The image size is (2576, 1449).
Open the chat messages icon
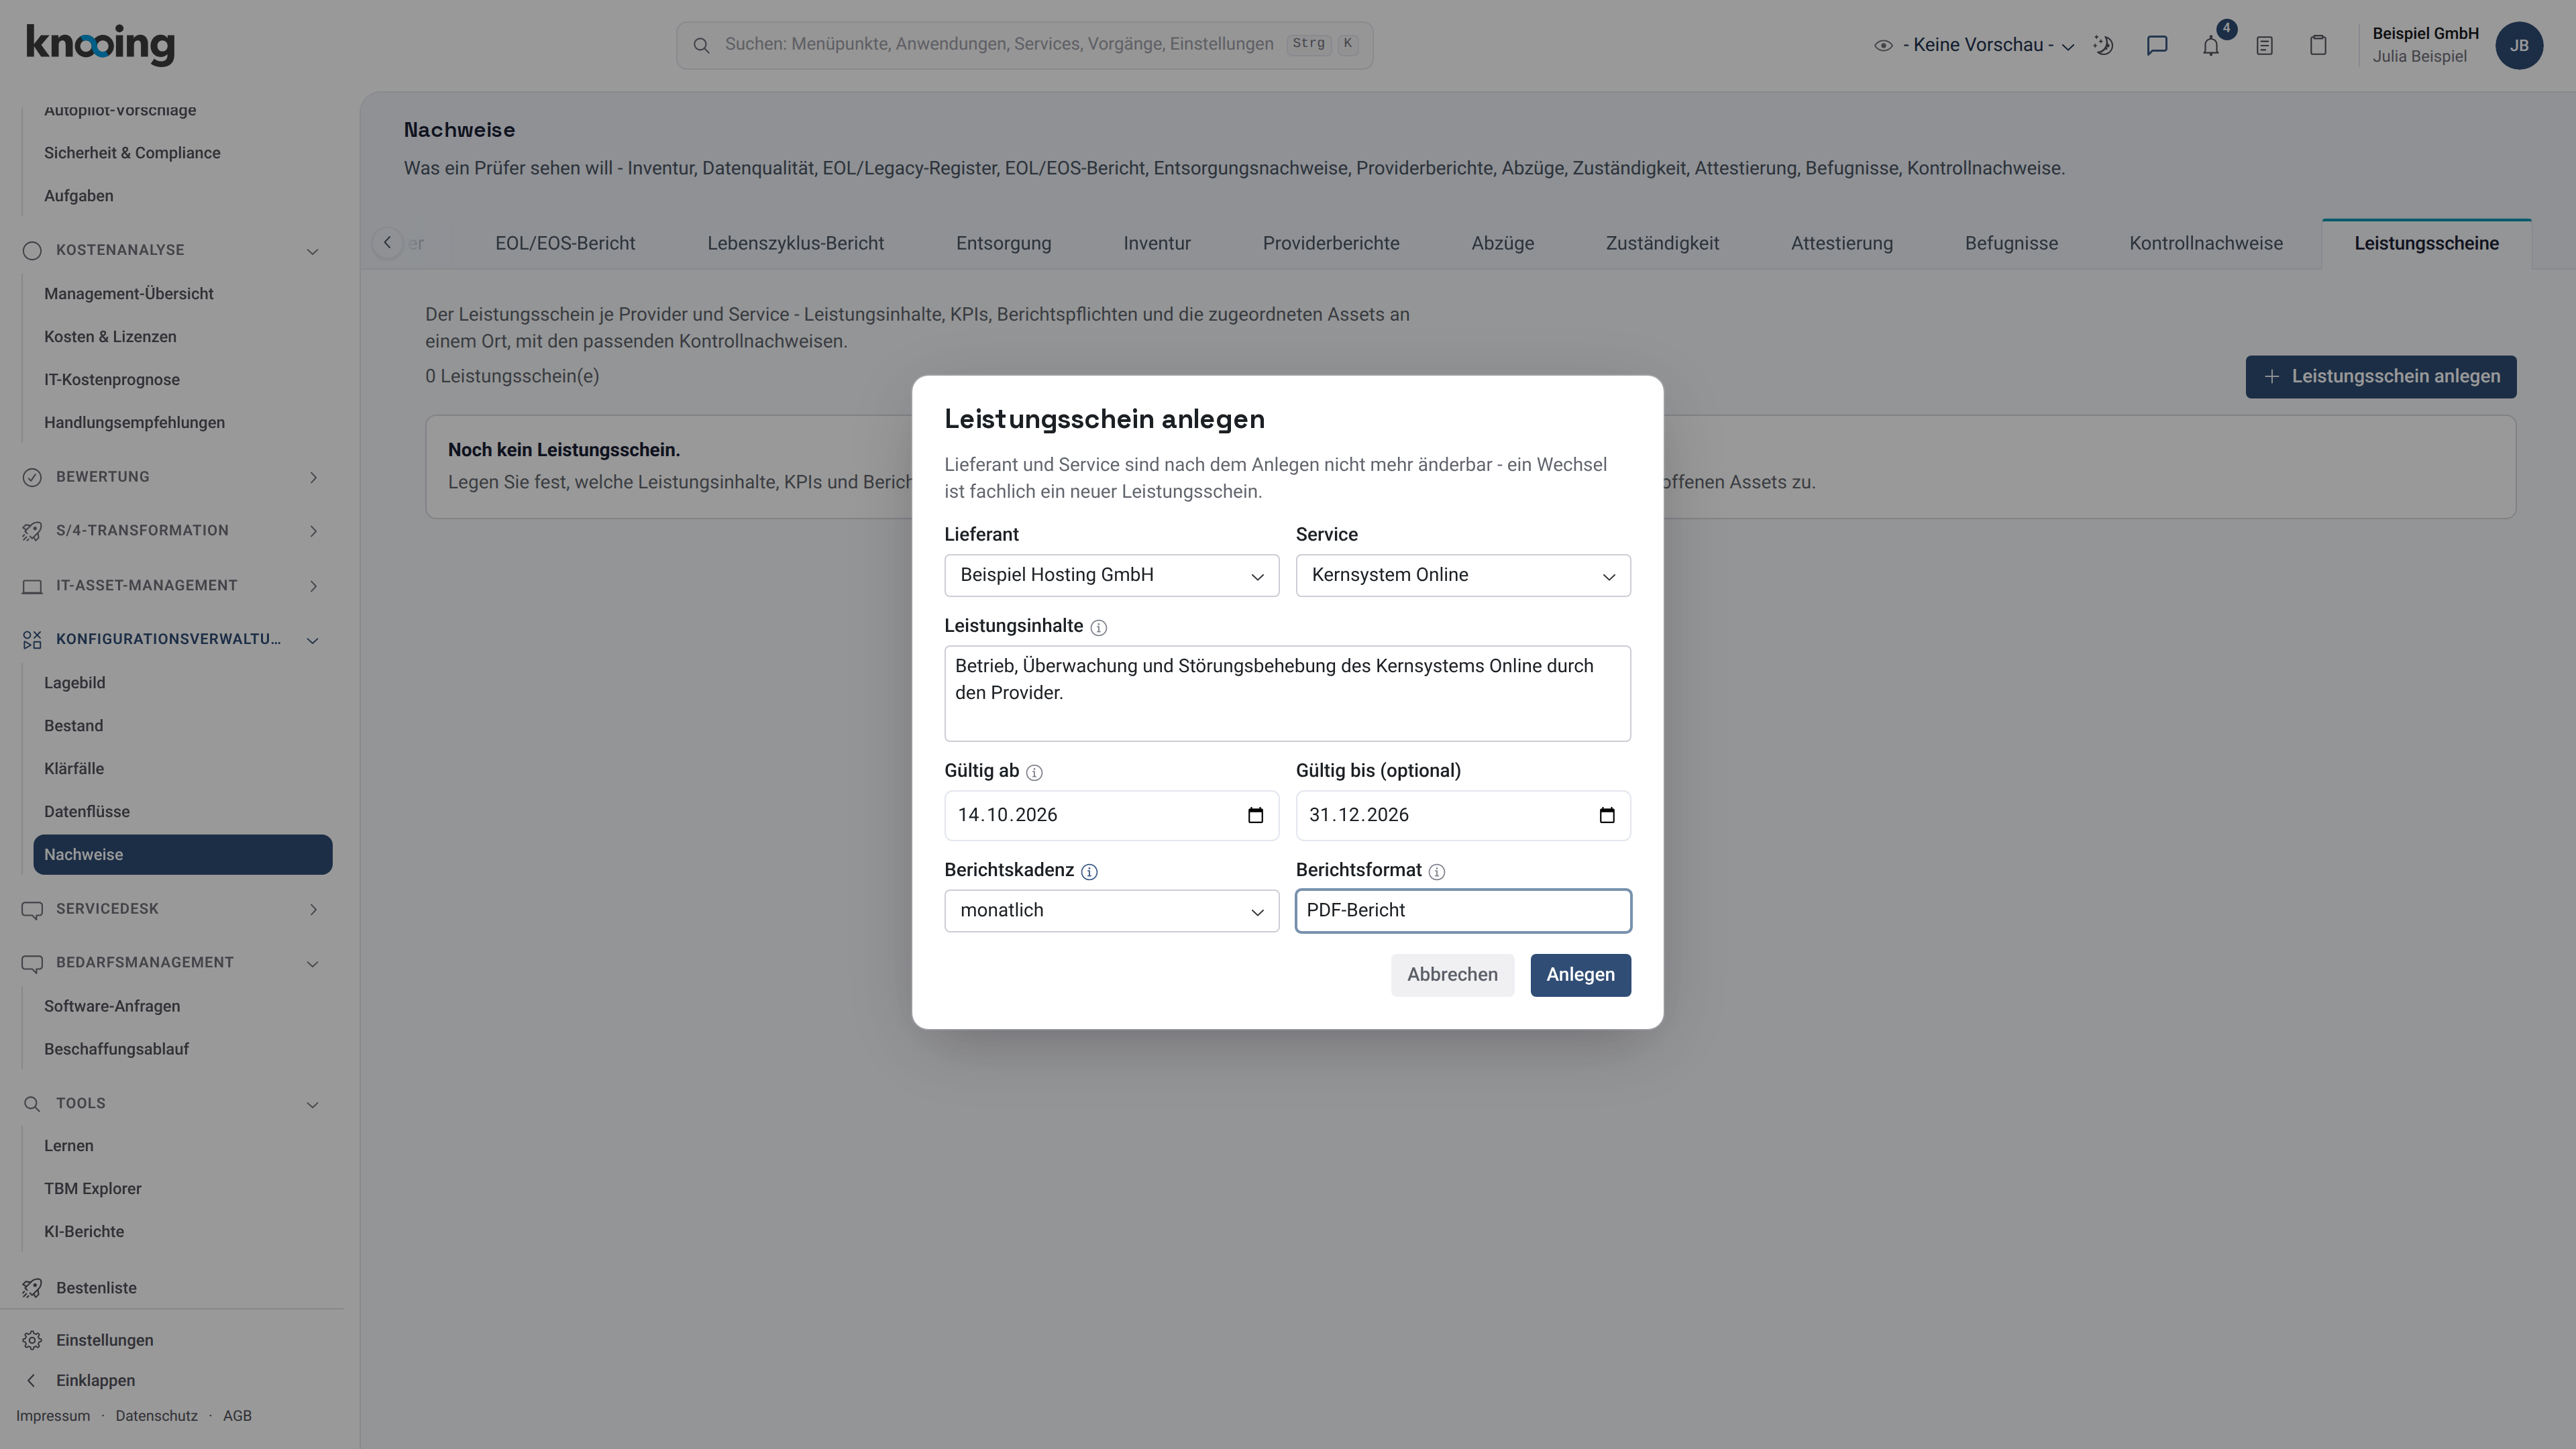[2157, 45]
